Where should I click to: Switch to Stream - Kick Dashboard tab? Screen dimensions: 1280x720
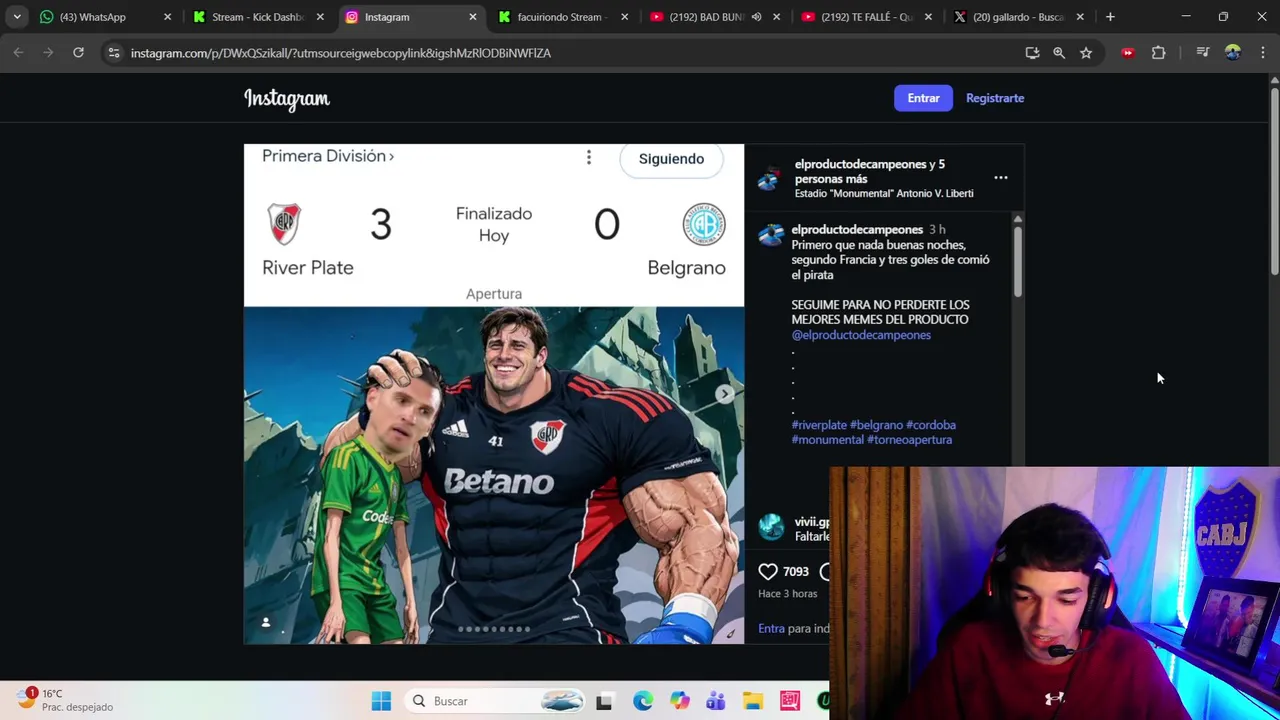click(258, 17)
